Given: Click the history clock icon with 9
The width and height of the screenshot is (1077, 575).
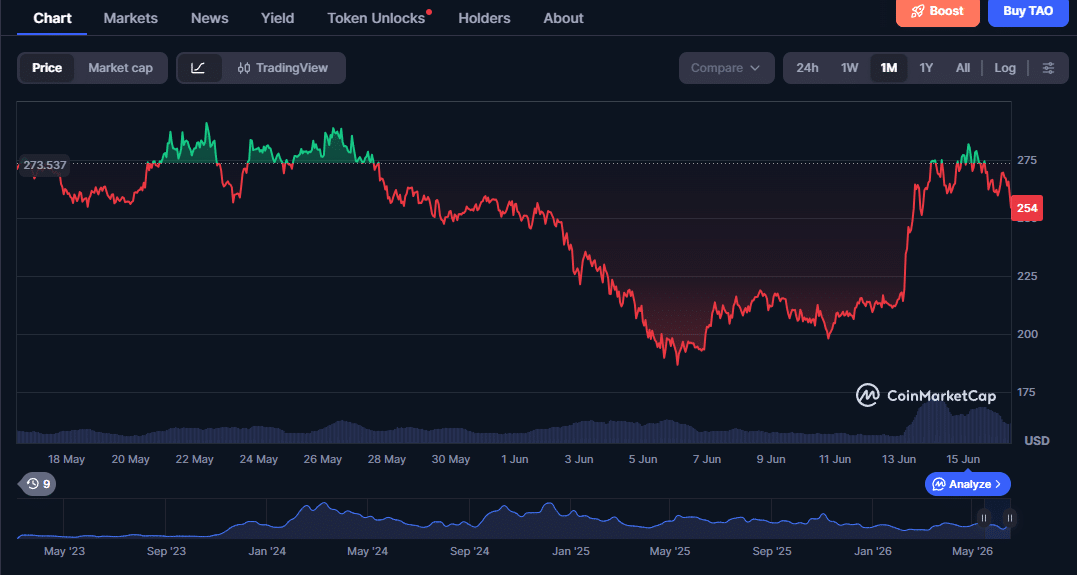Looking at the screenshot, I should [x=38, y=484].
